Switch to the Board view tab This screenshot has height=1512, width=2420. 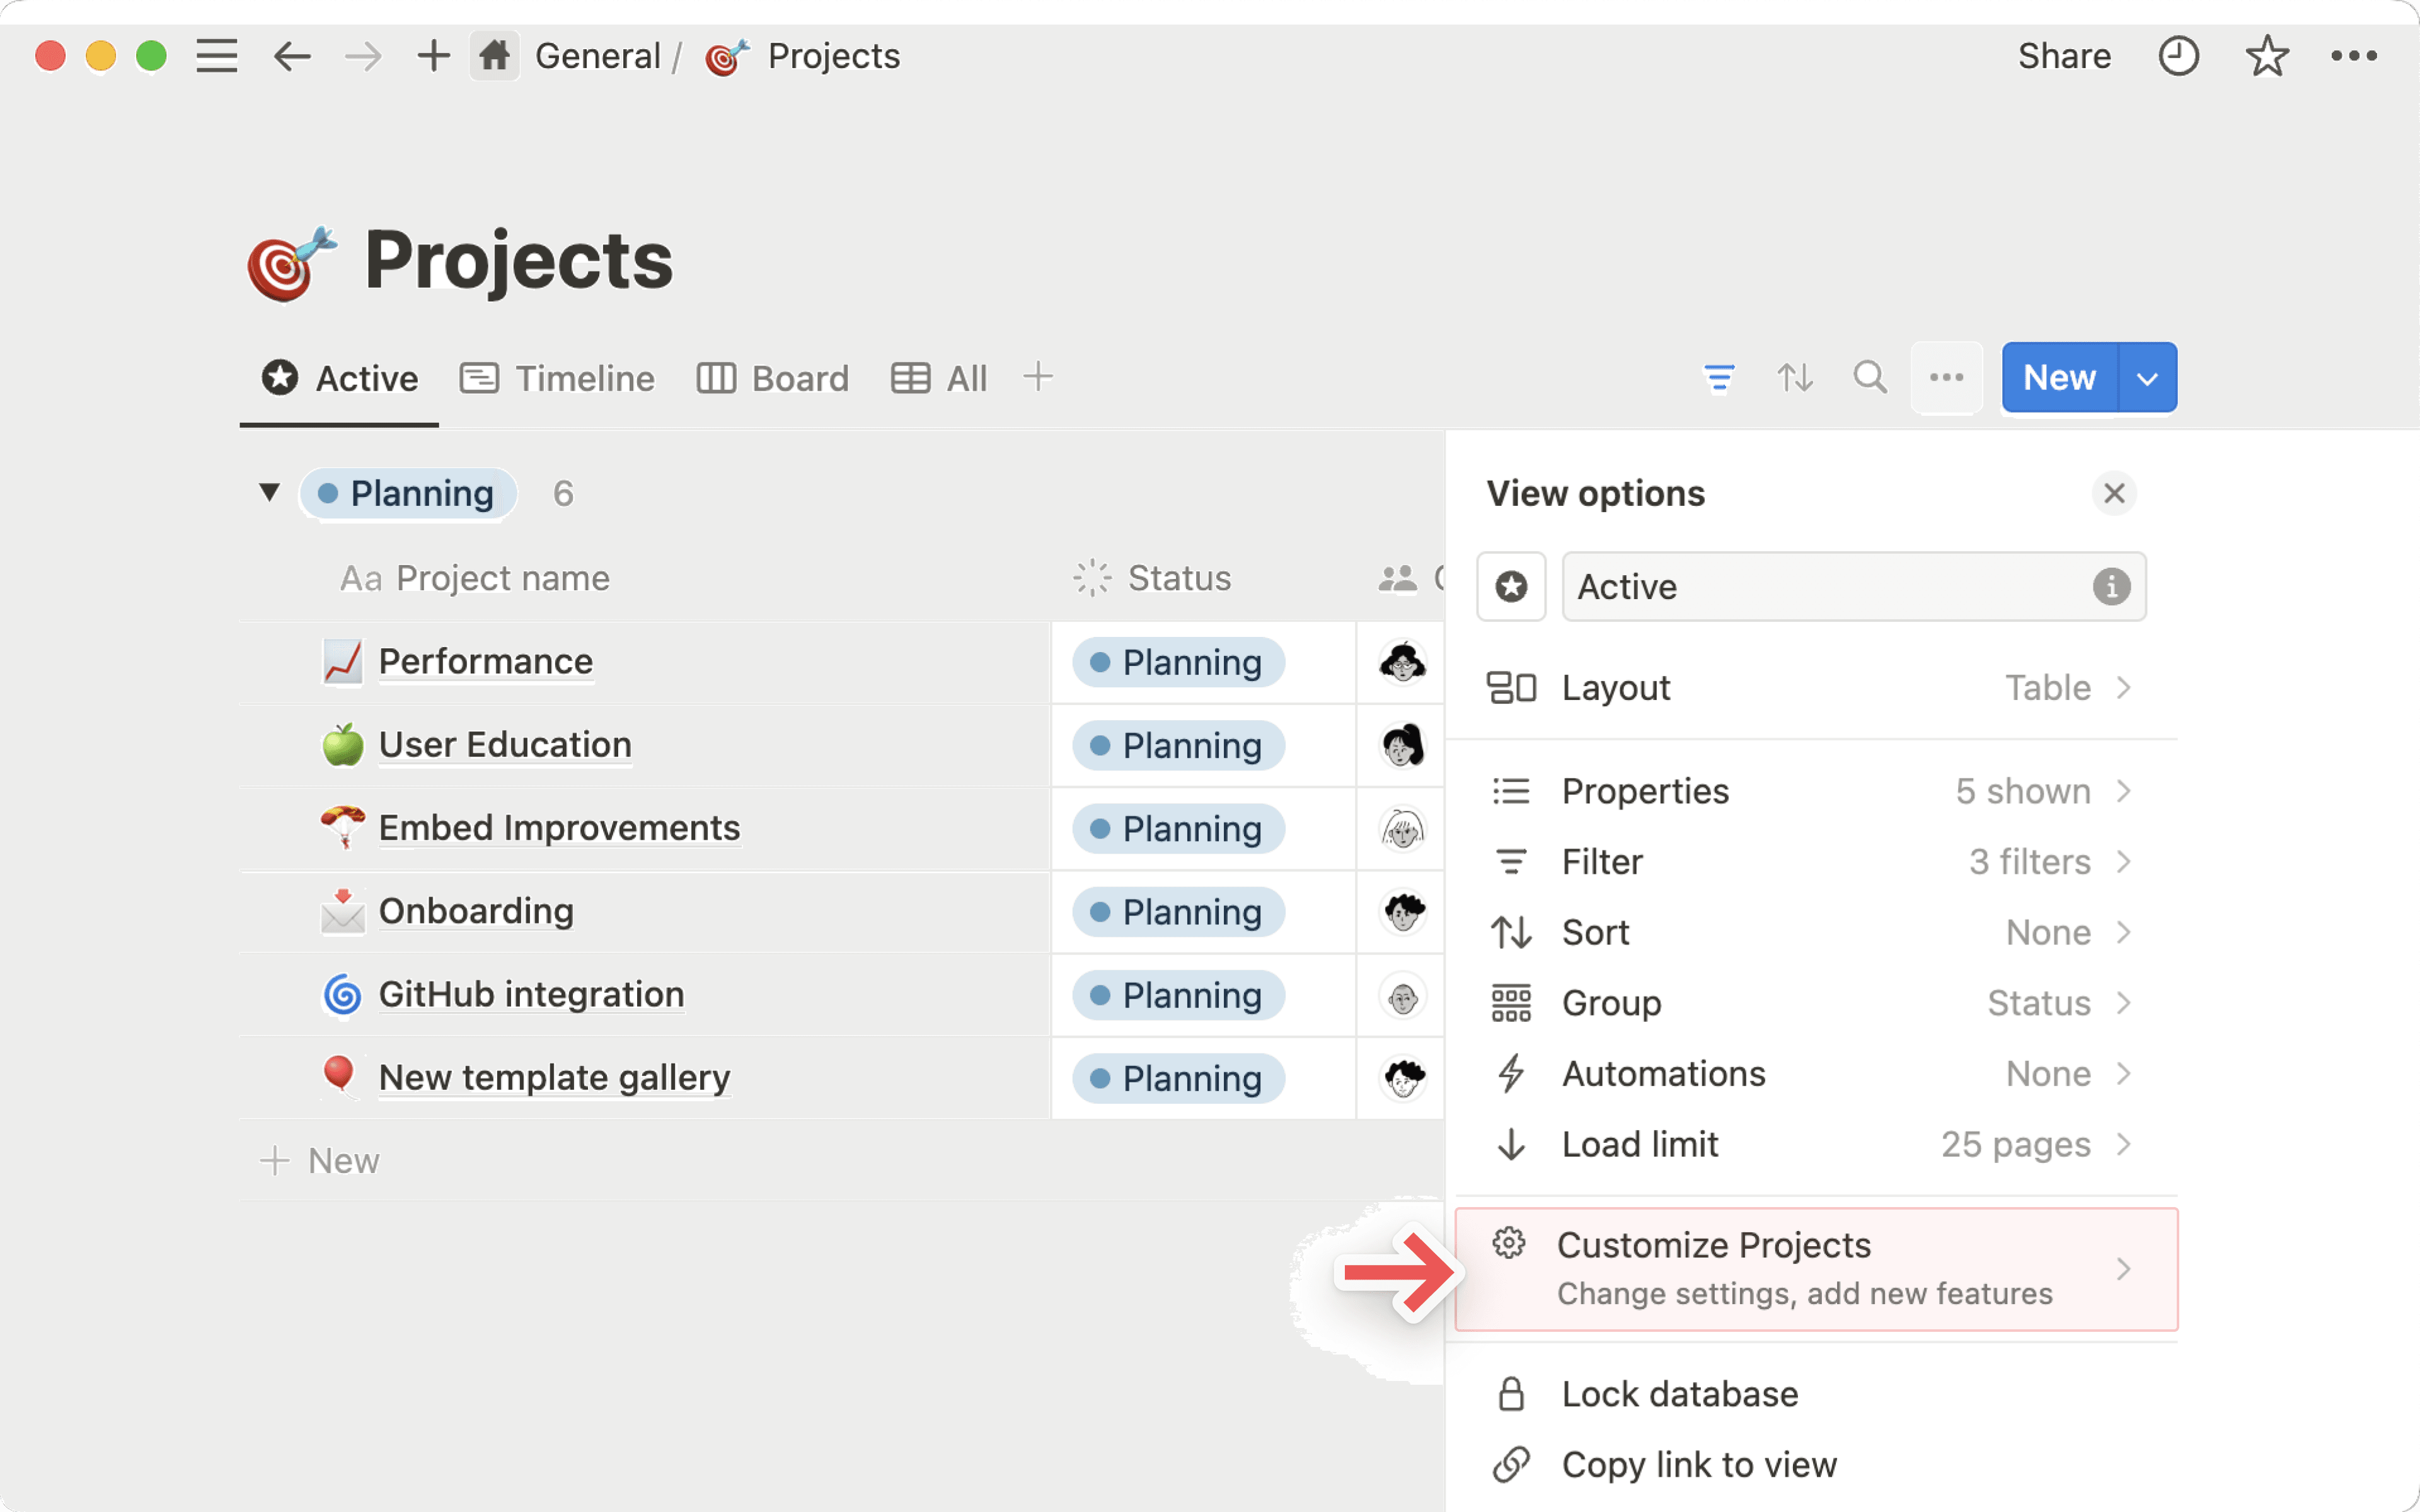point(773,378)
